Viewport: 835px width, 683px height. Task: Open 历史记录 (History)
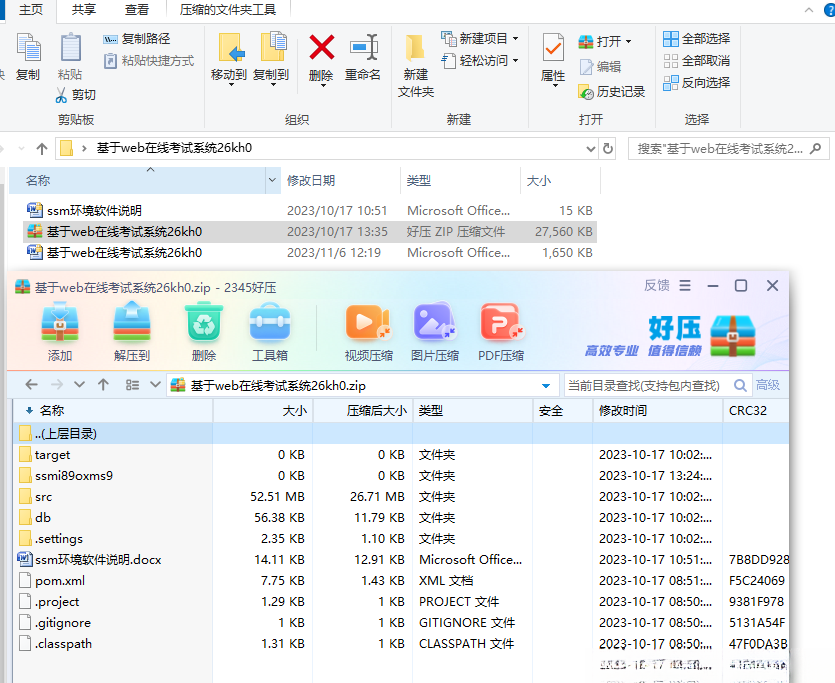coord(611,92)
